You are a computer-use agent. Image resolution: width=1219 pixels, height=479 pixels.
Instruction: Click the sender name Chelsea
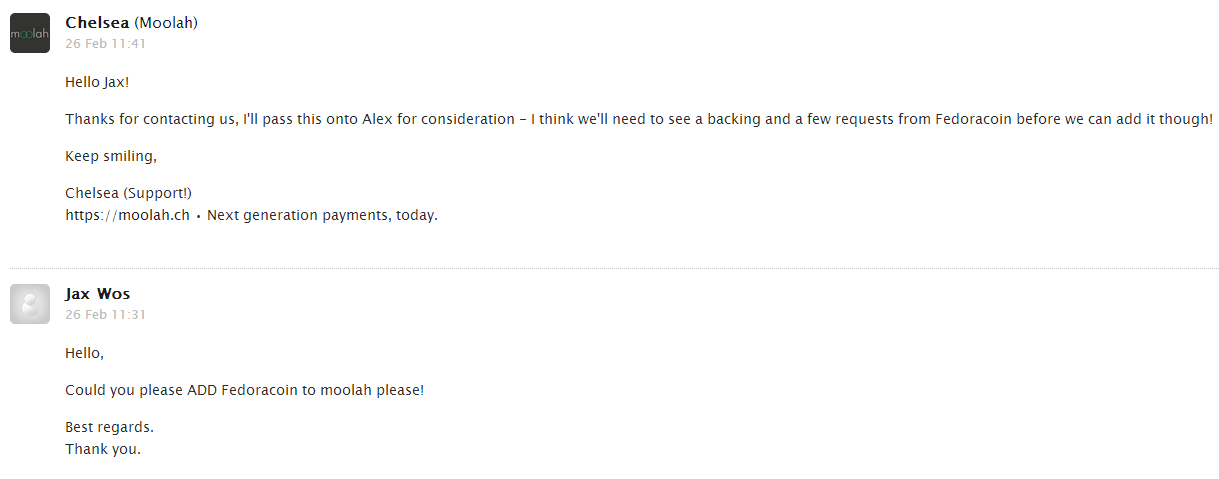coord(97,23)
